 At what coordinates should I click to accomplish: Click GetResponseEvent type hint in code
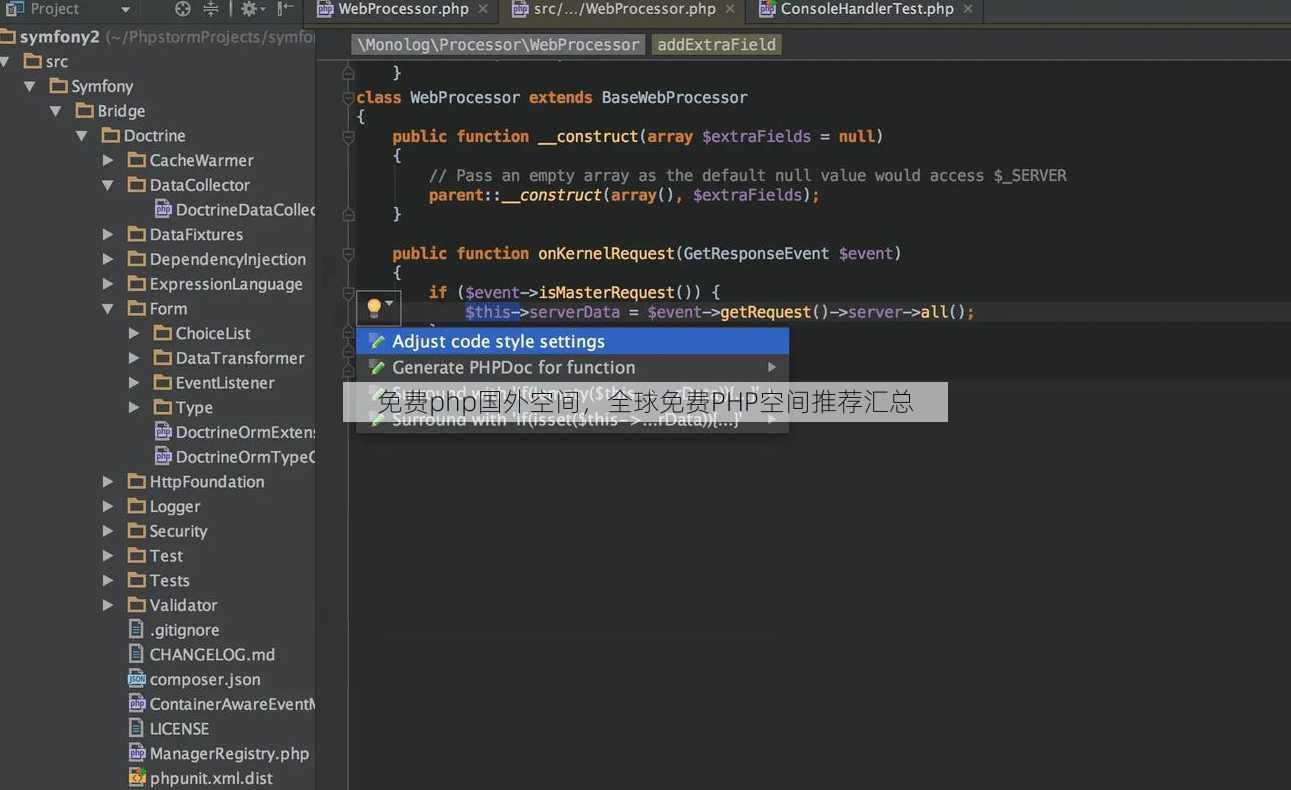point(756,253)
